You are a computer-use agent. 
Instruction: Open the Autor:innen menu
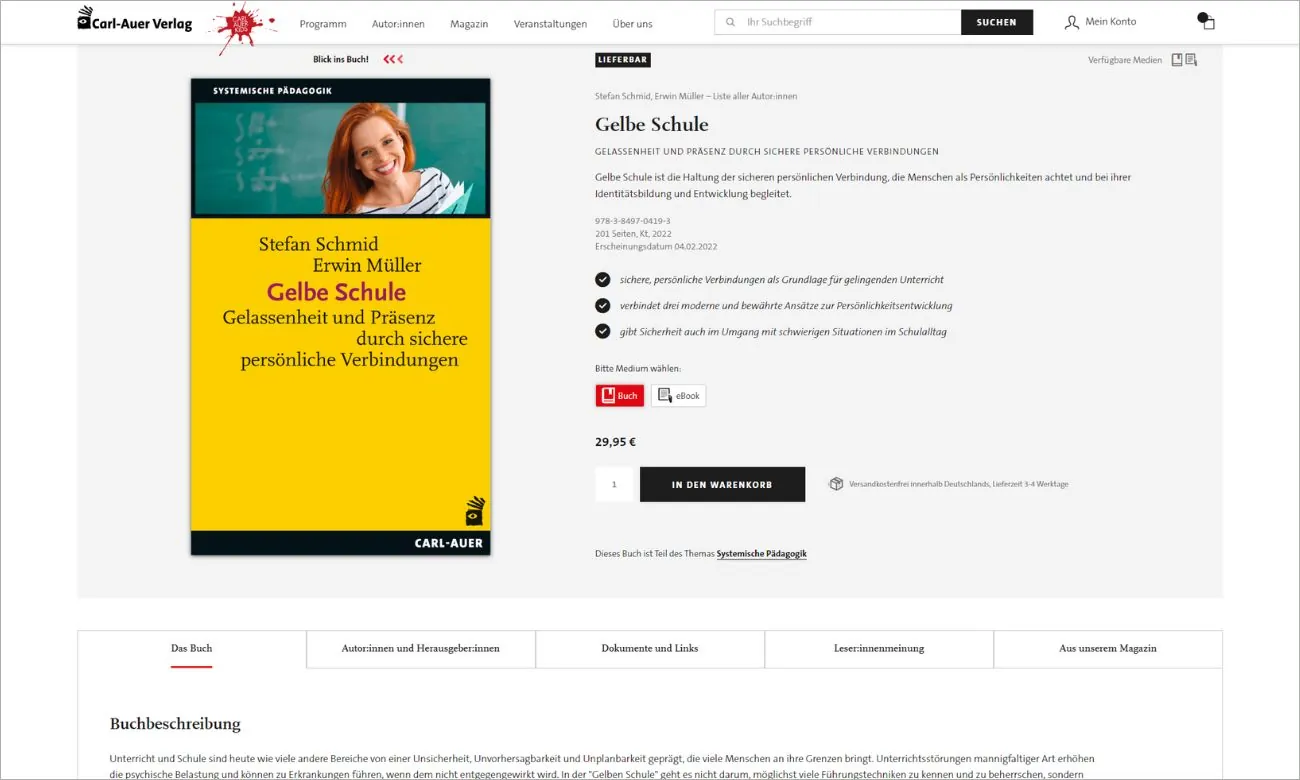coord(399,22)
